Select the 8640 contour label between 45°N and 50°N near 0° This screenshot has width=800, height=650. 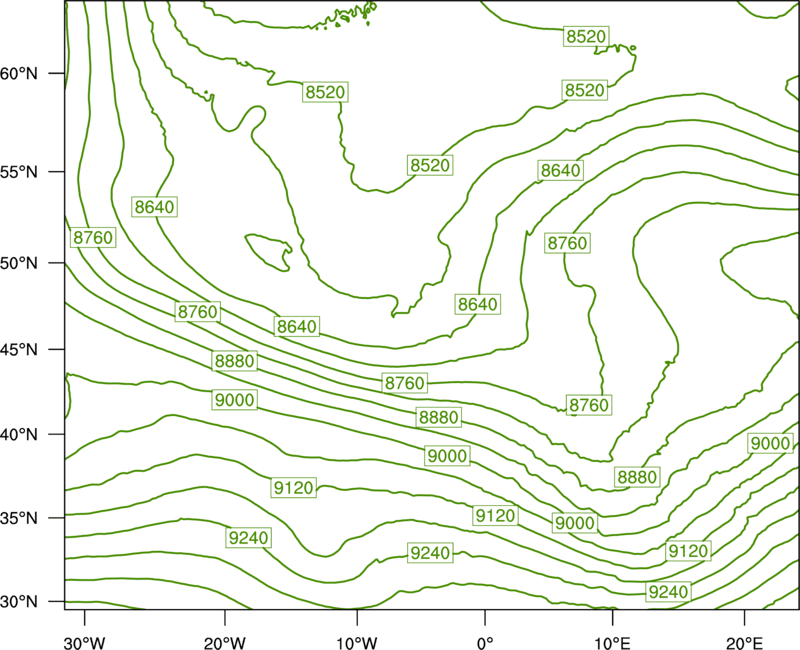click(x=478, y=304)
